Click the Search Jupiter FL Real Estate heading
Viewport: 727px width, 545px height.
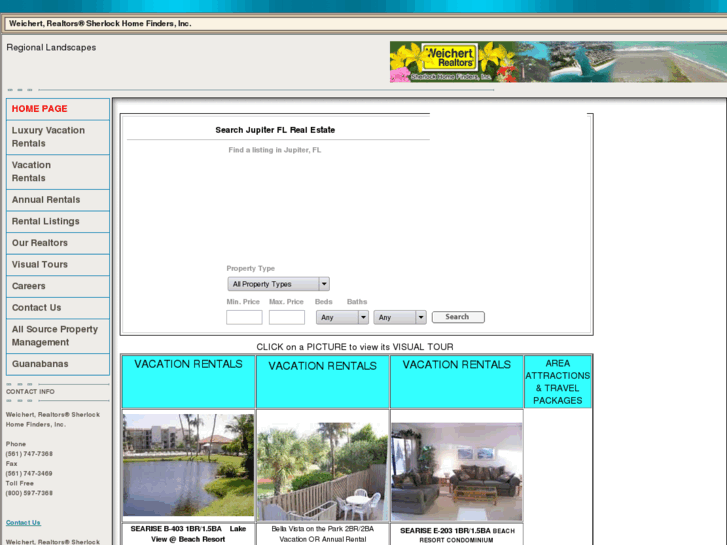(x=275, y=130)
